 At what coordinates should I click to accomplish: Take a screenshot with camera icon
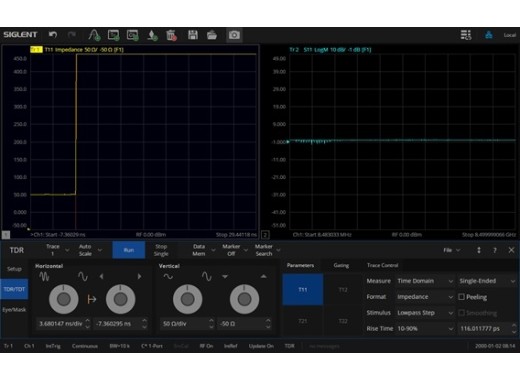(234, 35)
